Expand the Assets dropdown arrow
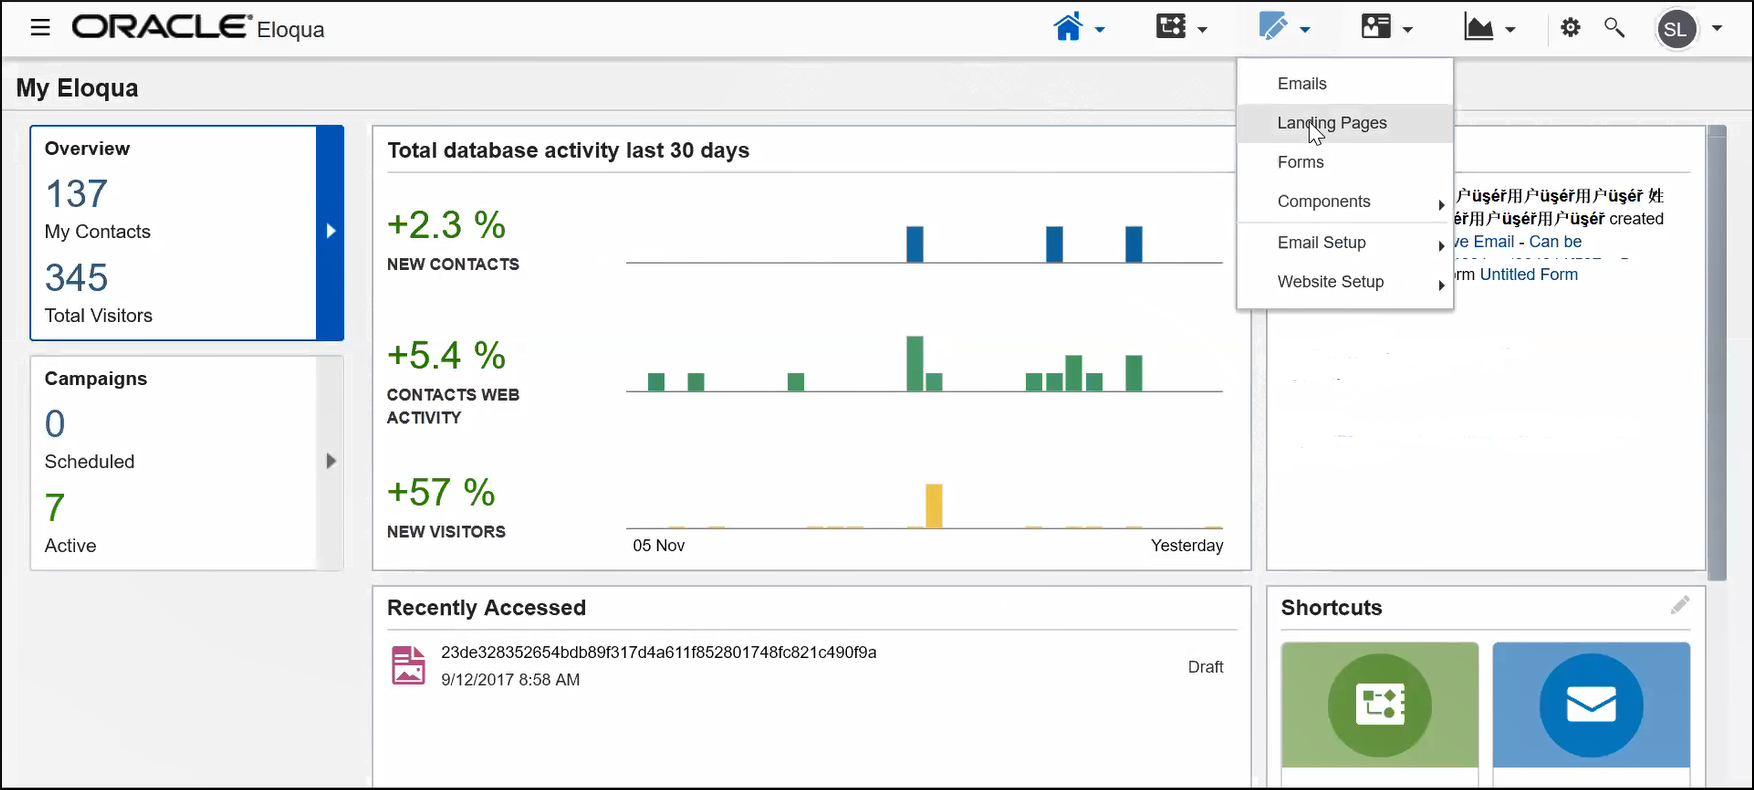This screenshot has height=790, width=1754. click(1305, 30)
